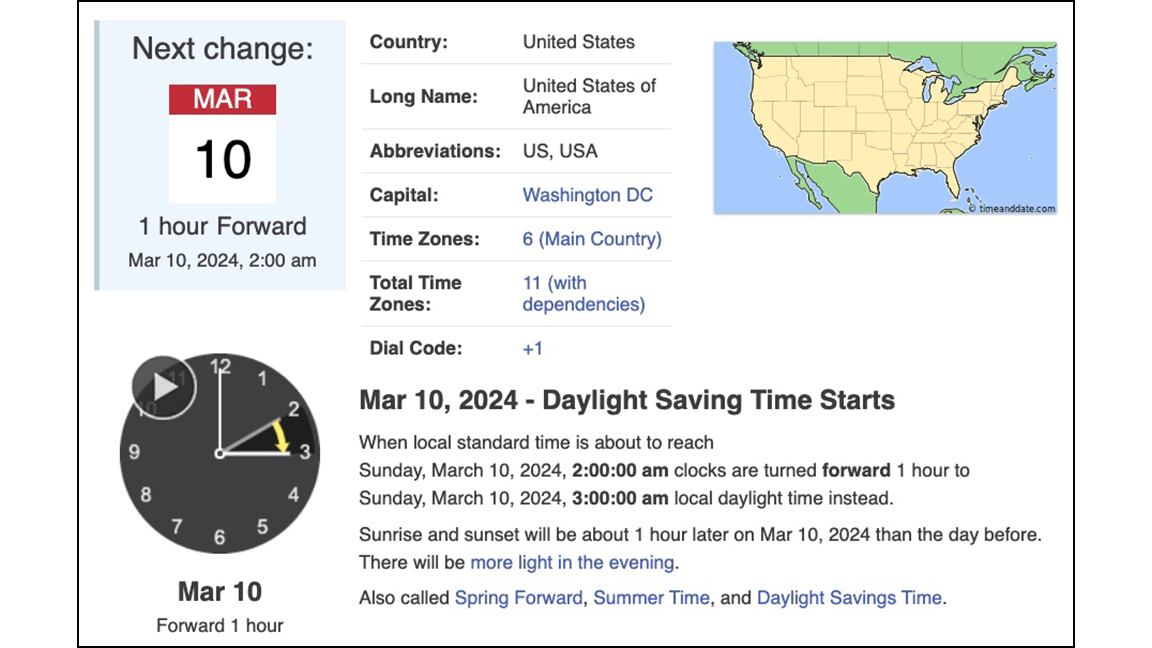Viewport: 1152px width, 648px height.
Task: Click the Daylight Saving Time Starts heading
Action: tap(627, 399)
